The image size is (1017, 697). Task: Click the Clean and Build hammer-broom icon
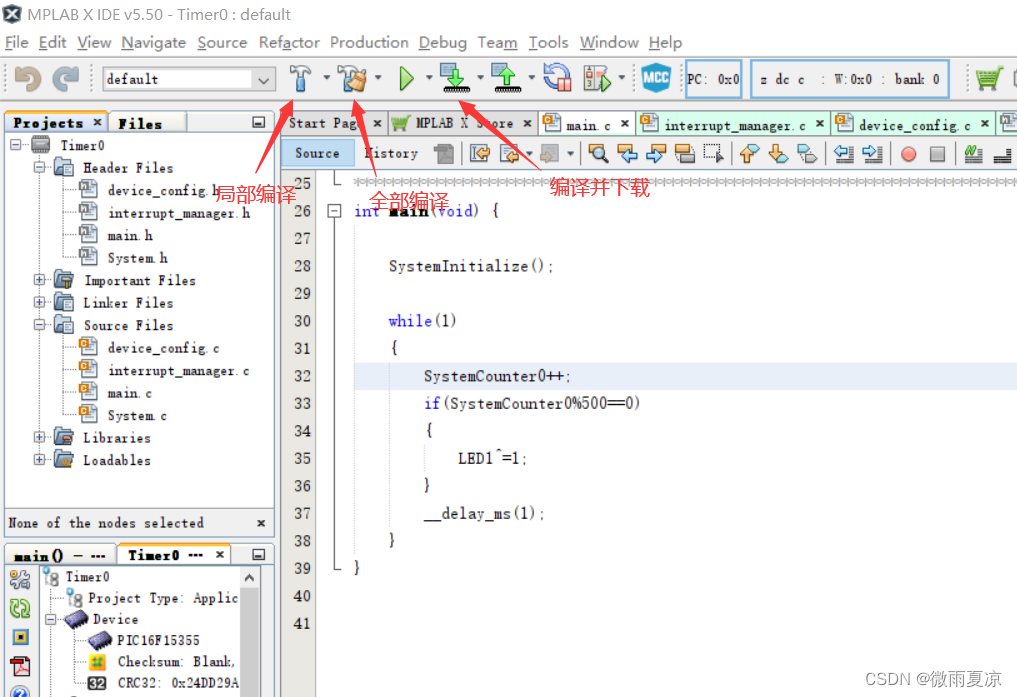(352, 78)
